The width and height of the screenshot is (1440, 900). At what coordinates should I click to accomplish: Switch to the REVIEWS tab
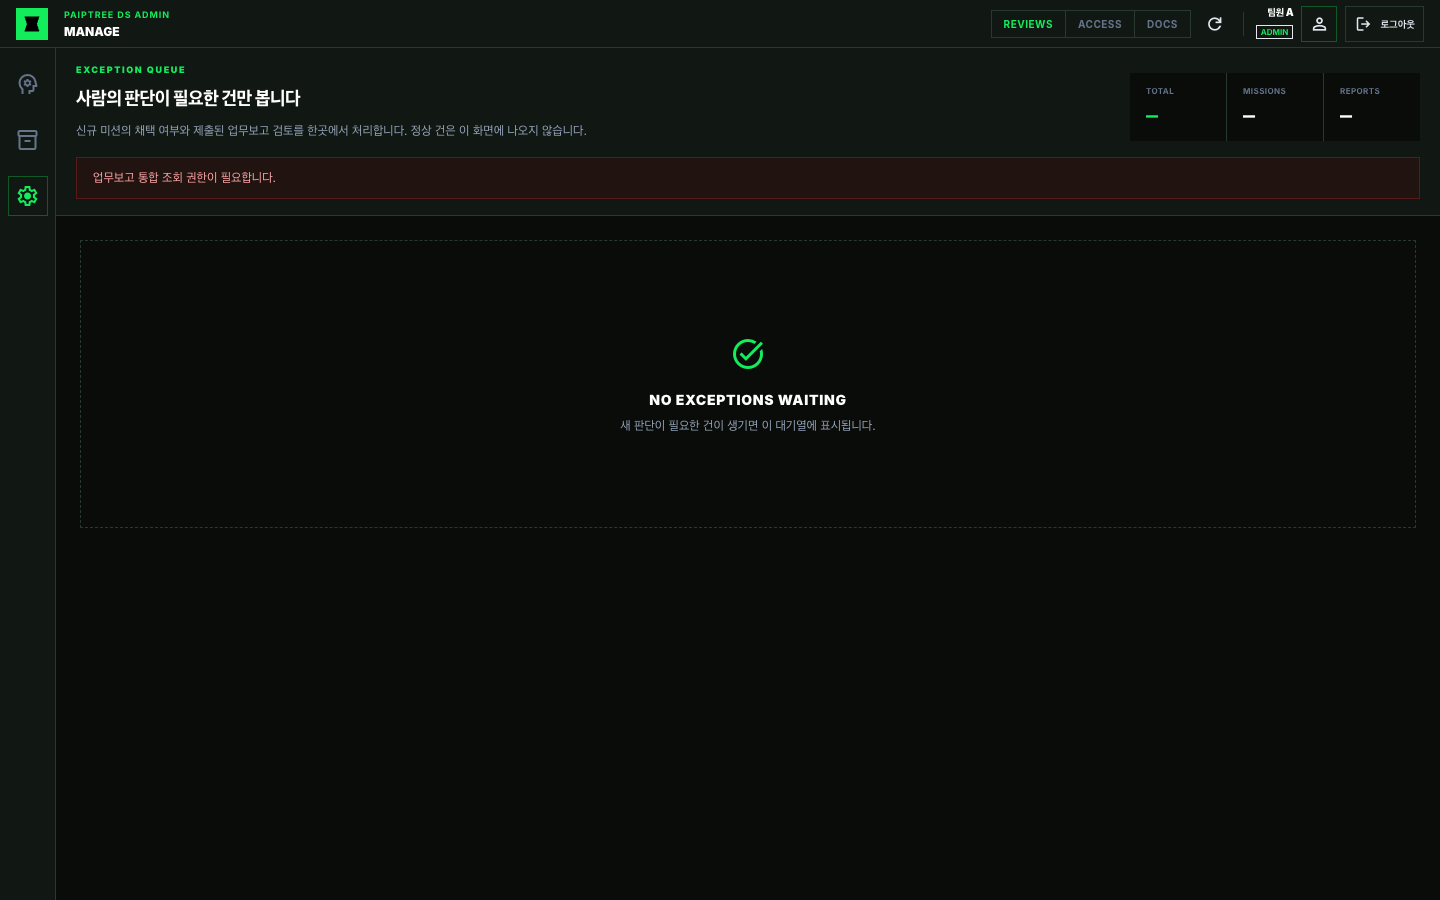point(1028,24)
